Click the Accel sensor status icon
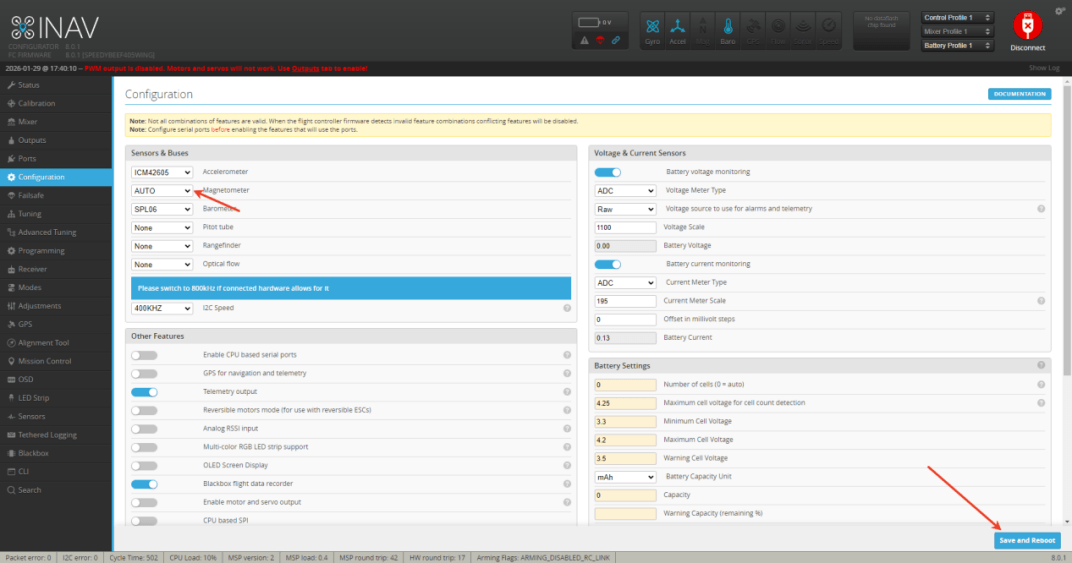Viewport: 1072px width, 563px height. point(677,30)
